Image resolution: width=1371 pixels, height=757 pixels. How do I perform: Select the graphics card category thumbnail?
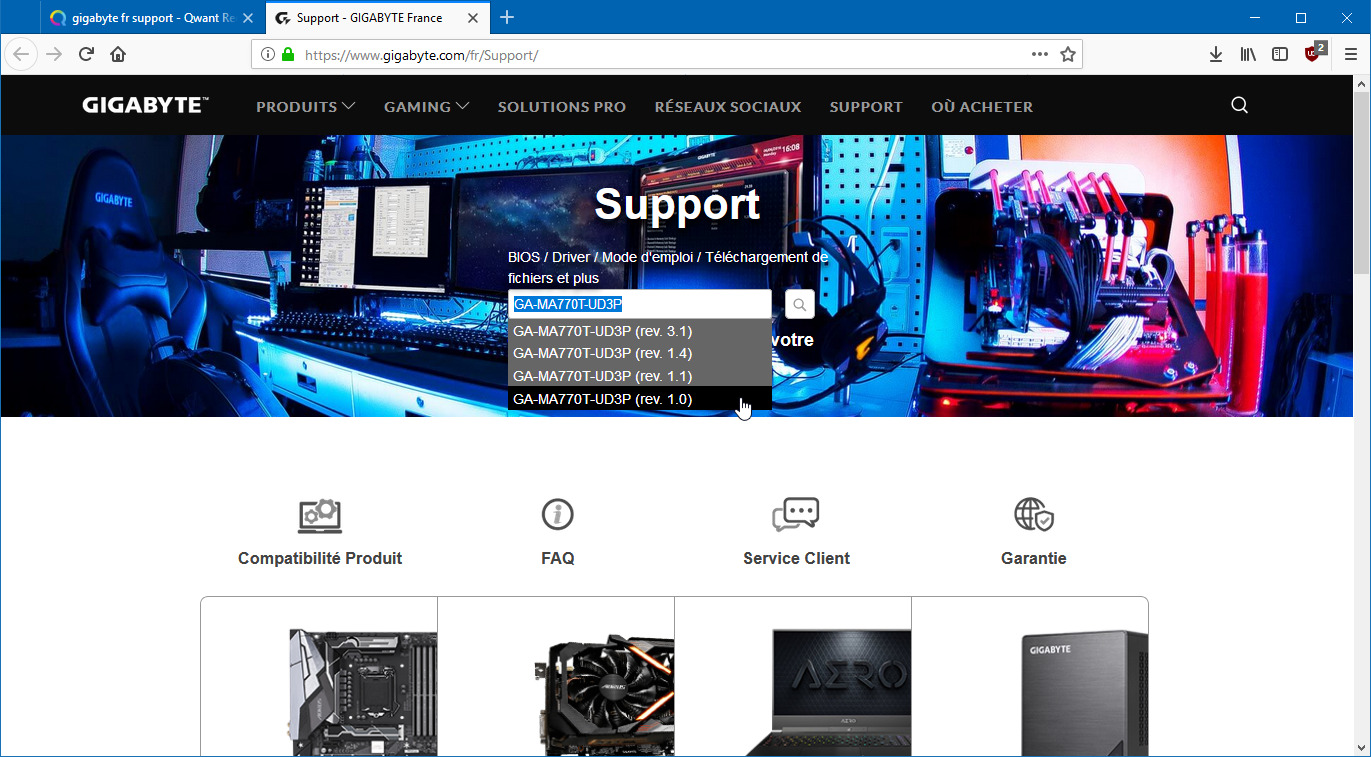pyautogui.click(x=604, y=692)
